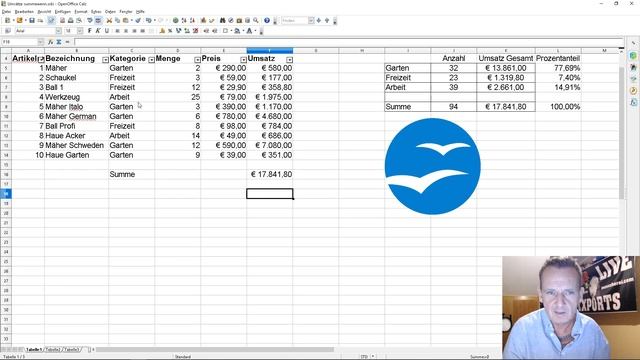Print the file directly icon

[x=71, y=20]
